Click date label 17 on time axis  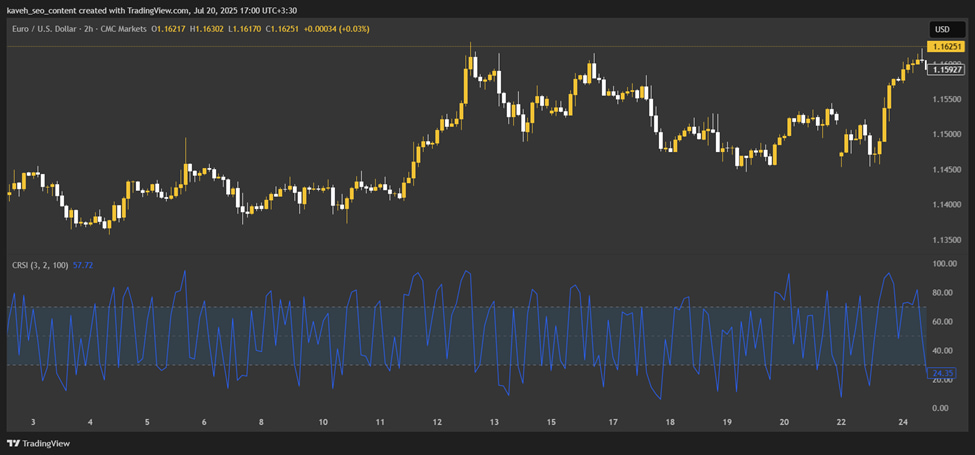[613, 423]
